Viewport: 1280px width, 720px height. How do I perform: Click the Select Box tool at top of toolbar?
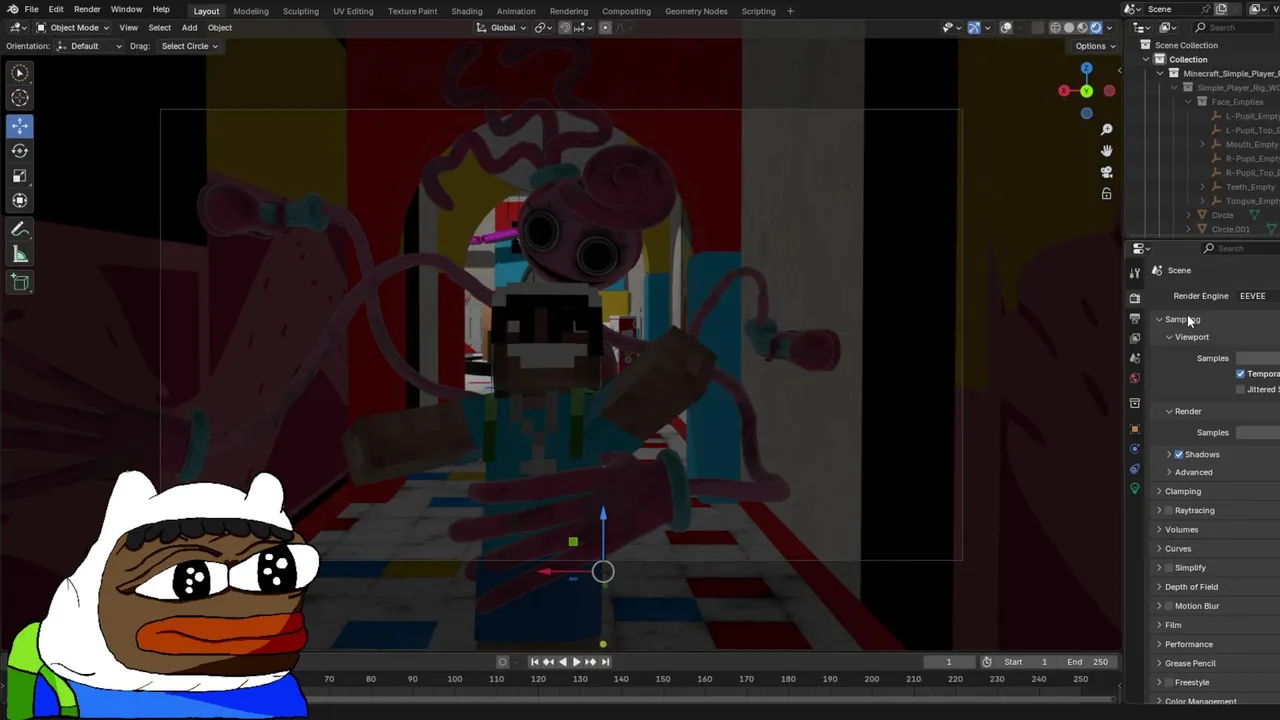click(20, 73)
